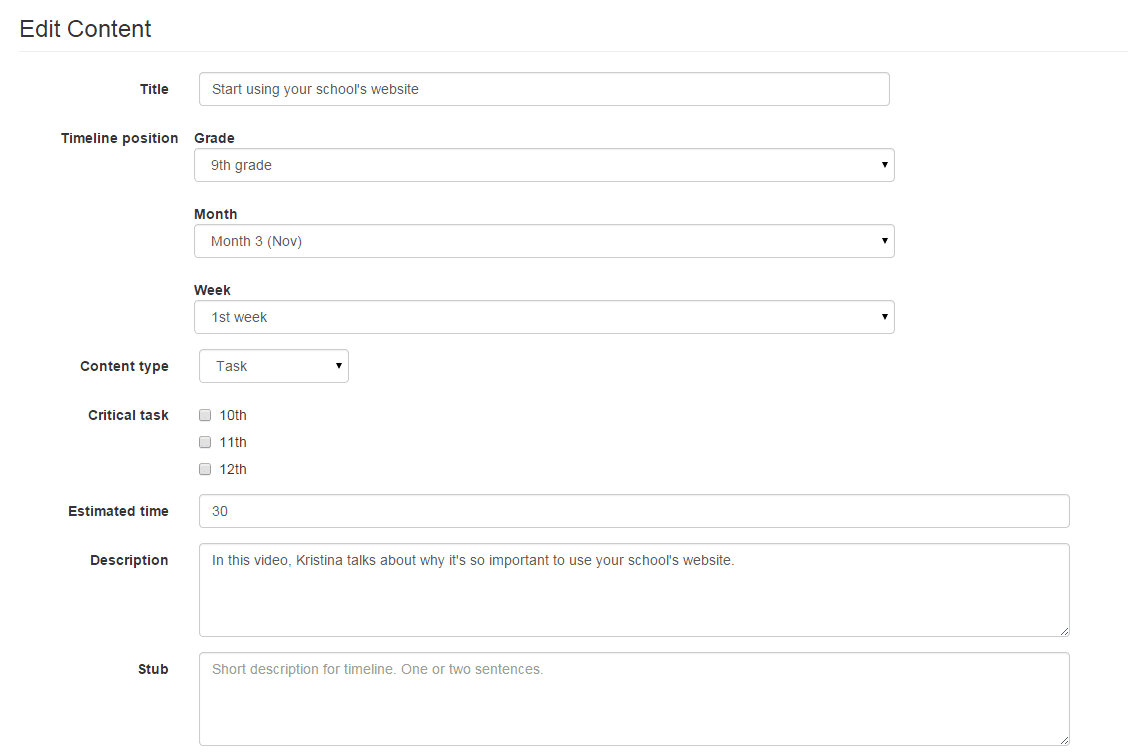
Task: Open the Grade dropdown showing 9th grade
Action: pyautogui.click(x=544, y=165)
